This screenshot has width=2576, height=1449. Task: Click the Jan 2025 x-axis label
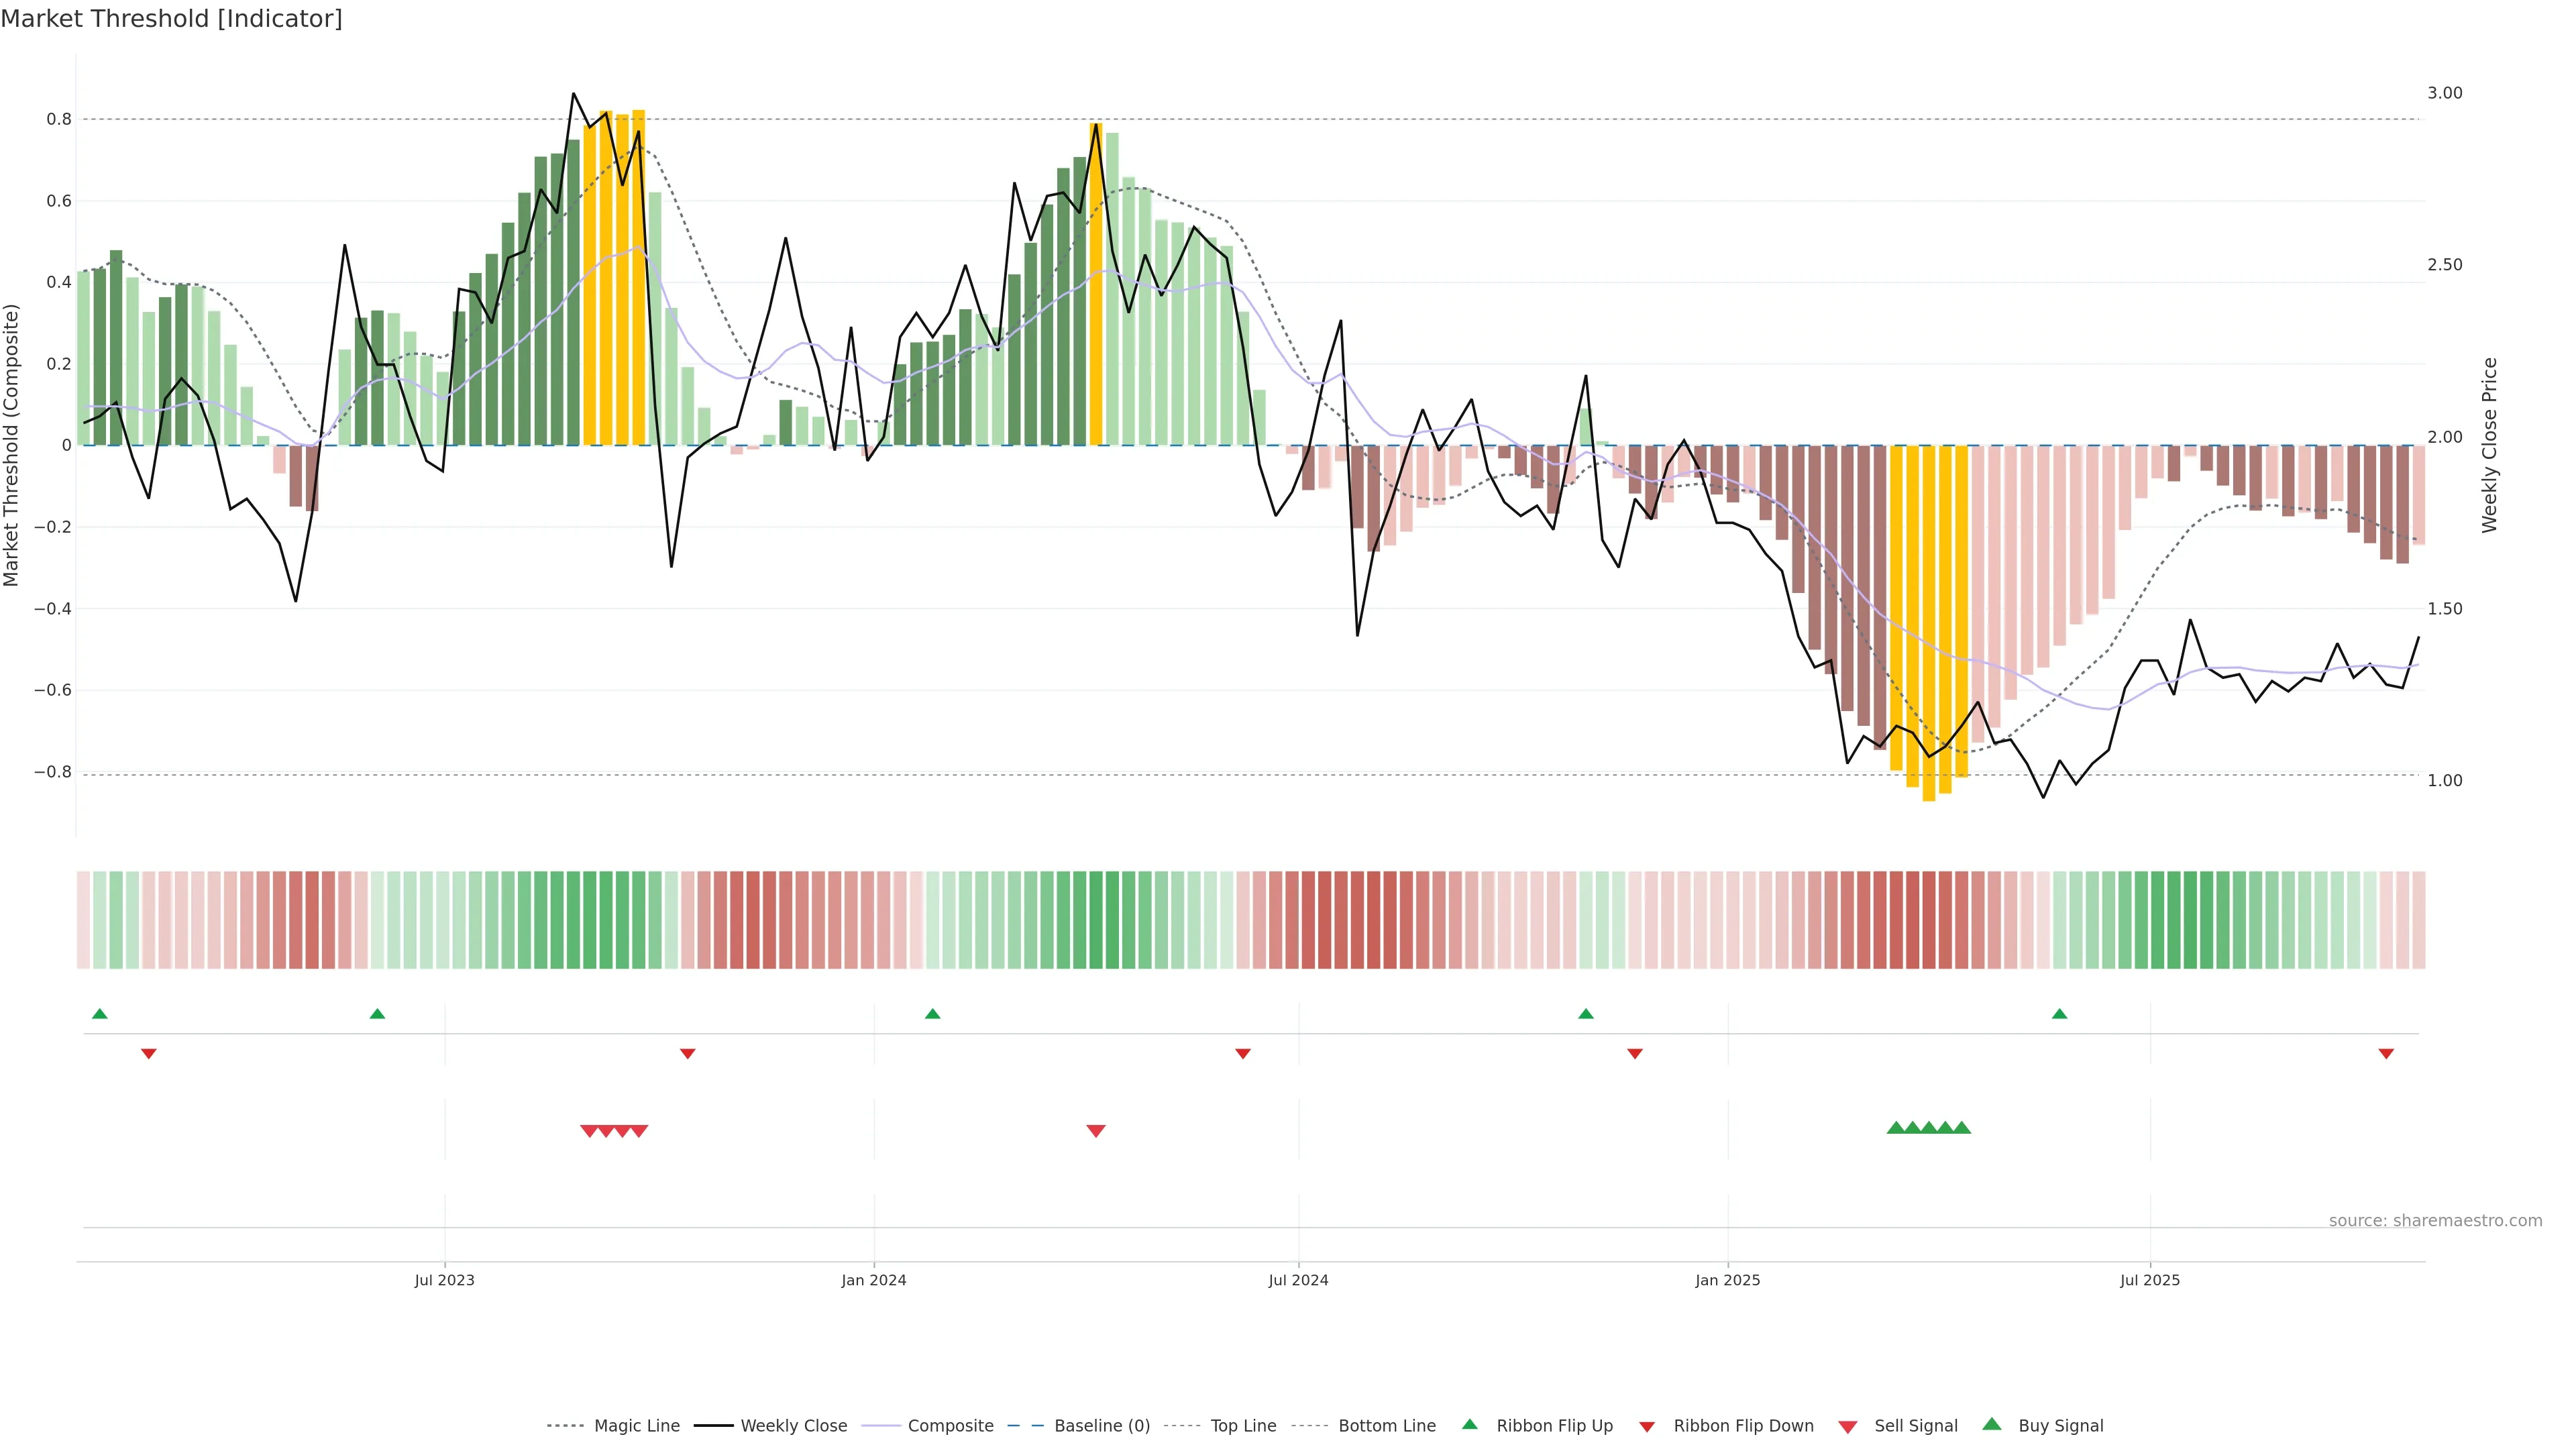coord(1727,1280)
